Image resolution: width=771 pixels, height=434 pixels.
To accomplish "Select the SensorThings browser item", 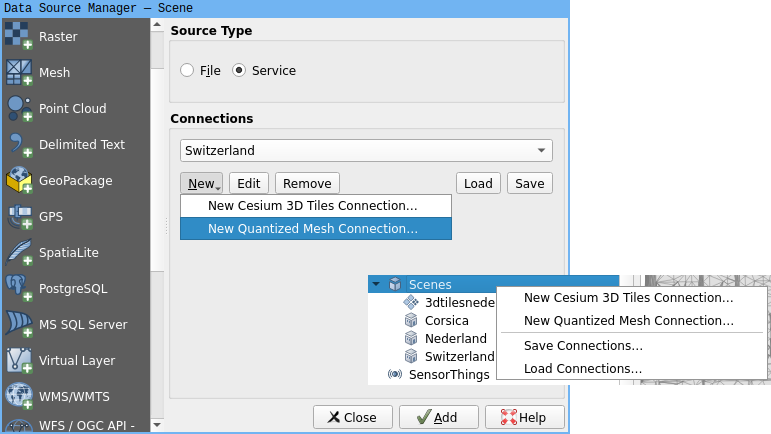I will (449, 375).
